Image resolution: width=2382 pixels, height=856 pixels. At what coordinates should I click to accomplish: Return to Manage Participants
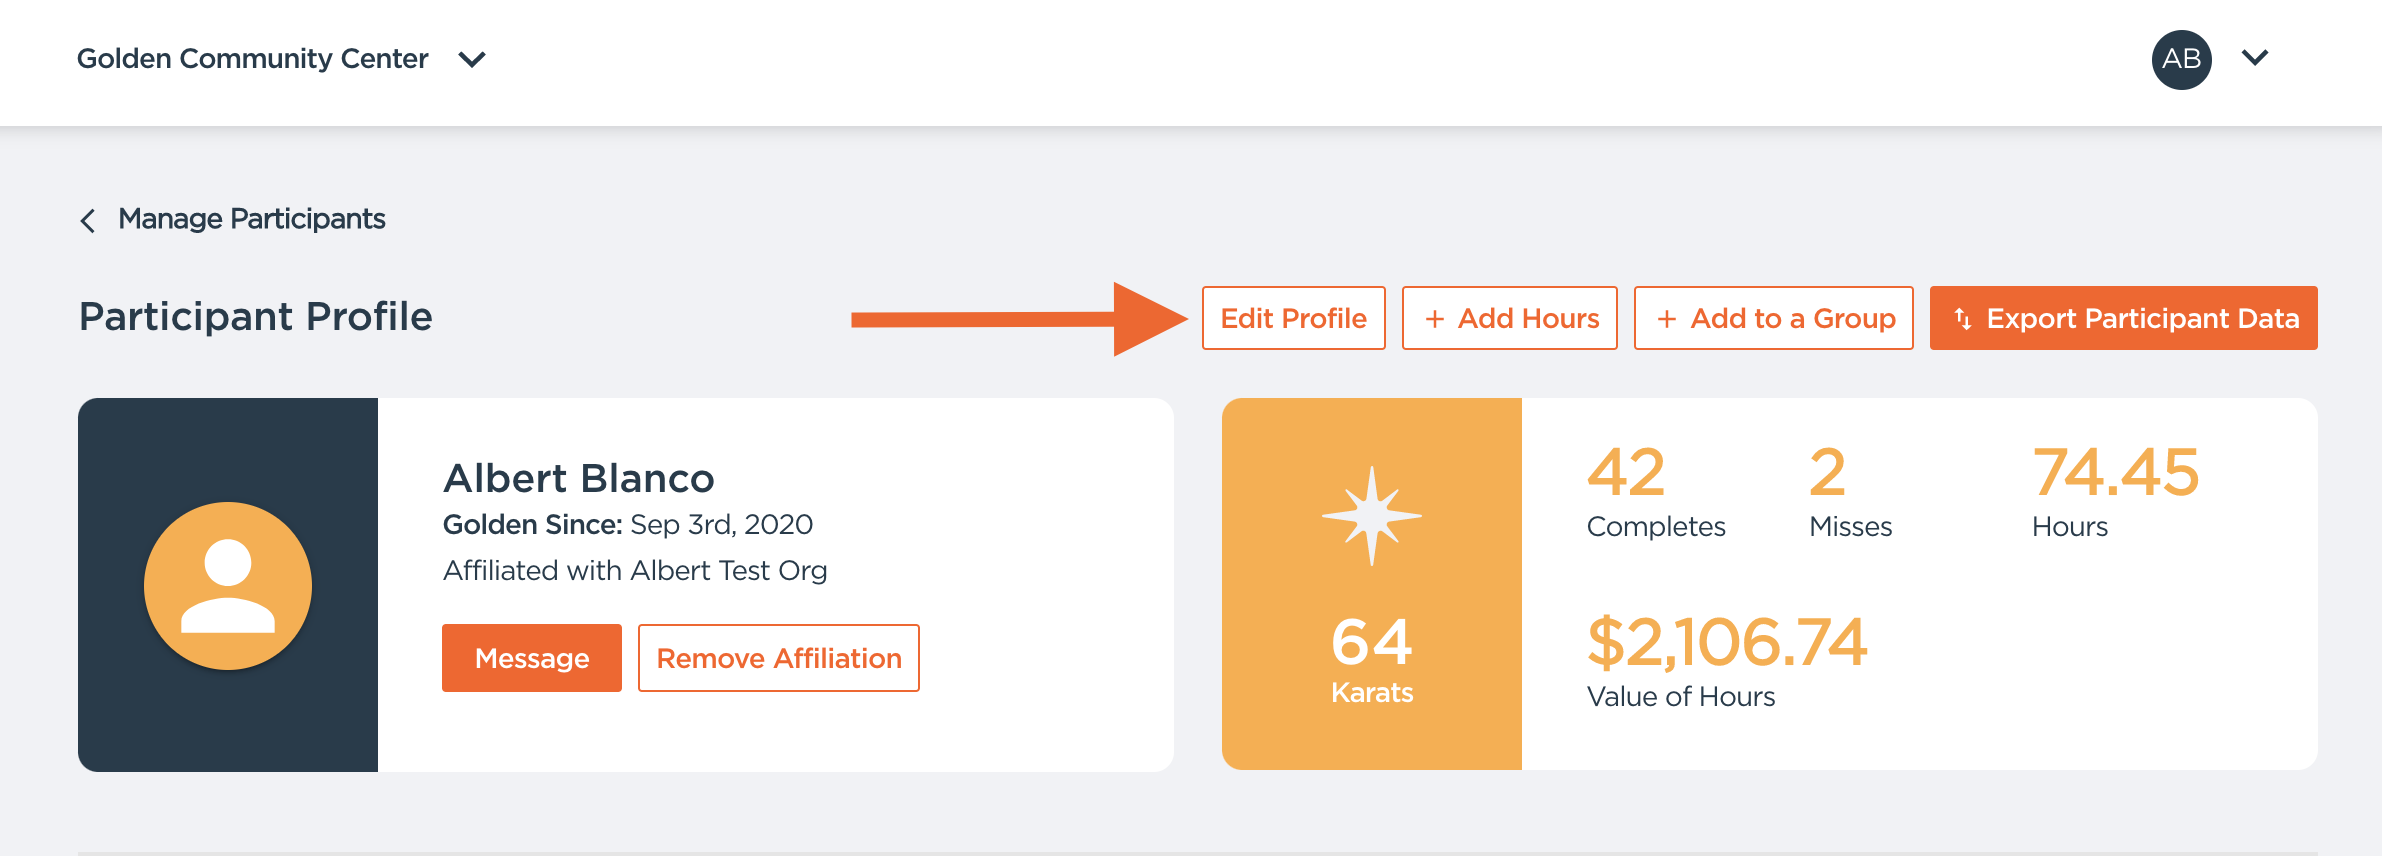pyautogui.click(x=251, y=219)
